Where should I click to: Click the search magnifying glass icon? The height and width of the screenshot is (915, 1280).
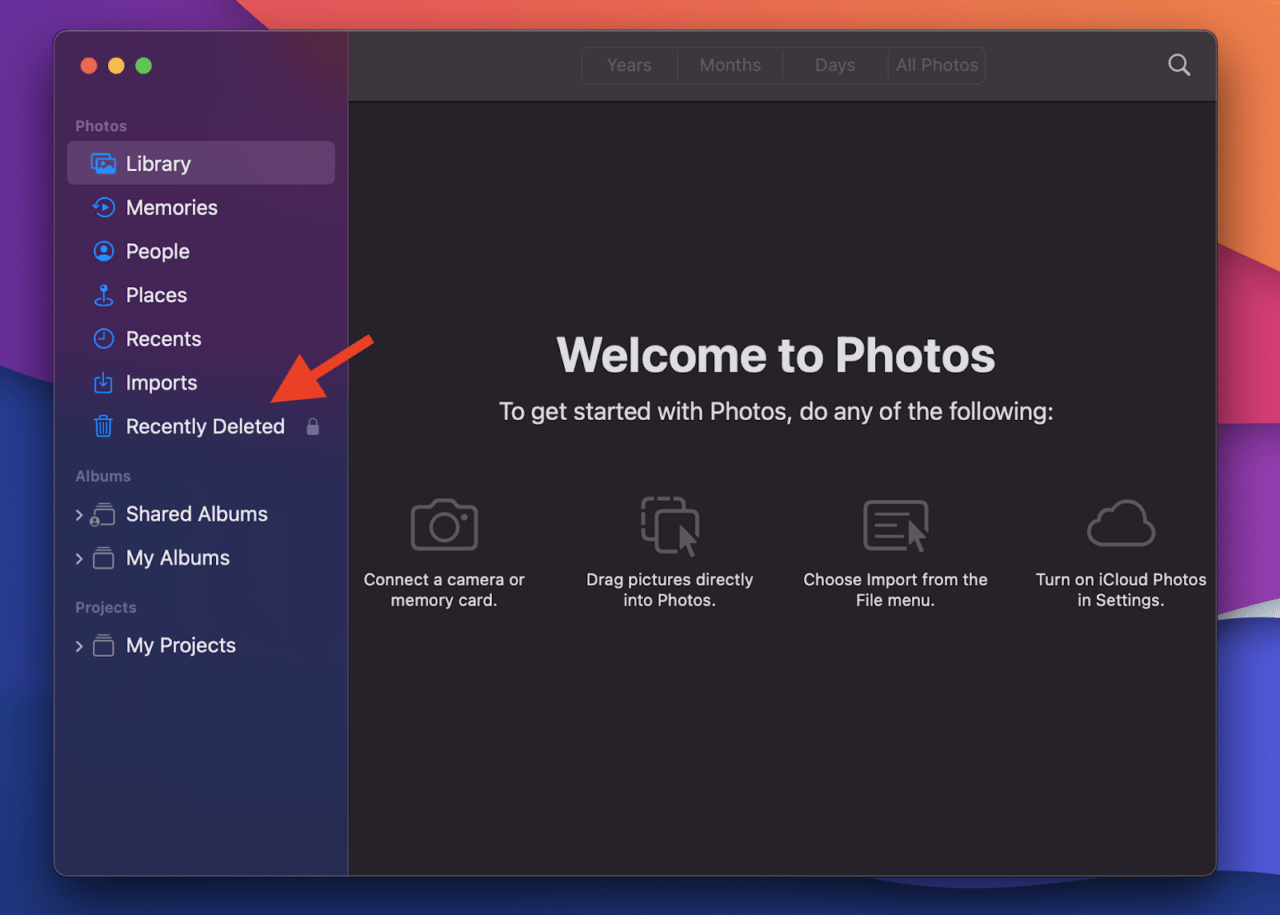1179,65
